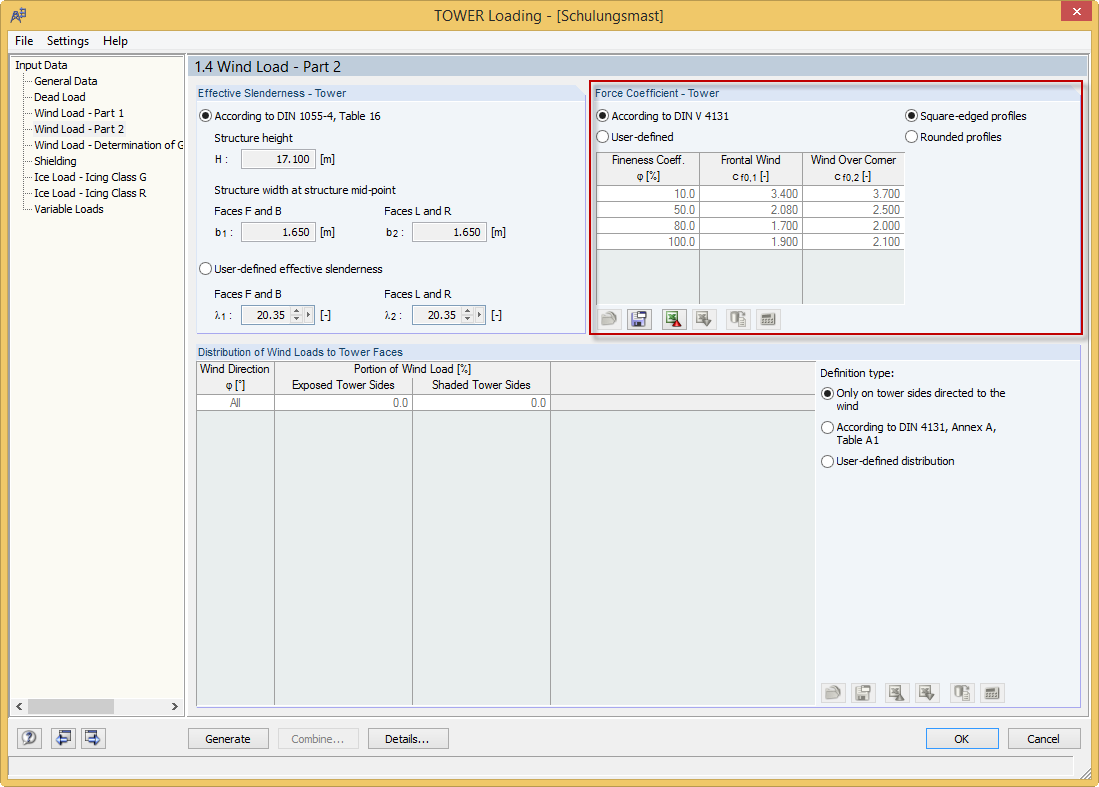
Task: Import Force Coefficient table from Excel
Action: tap(704, 319)
